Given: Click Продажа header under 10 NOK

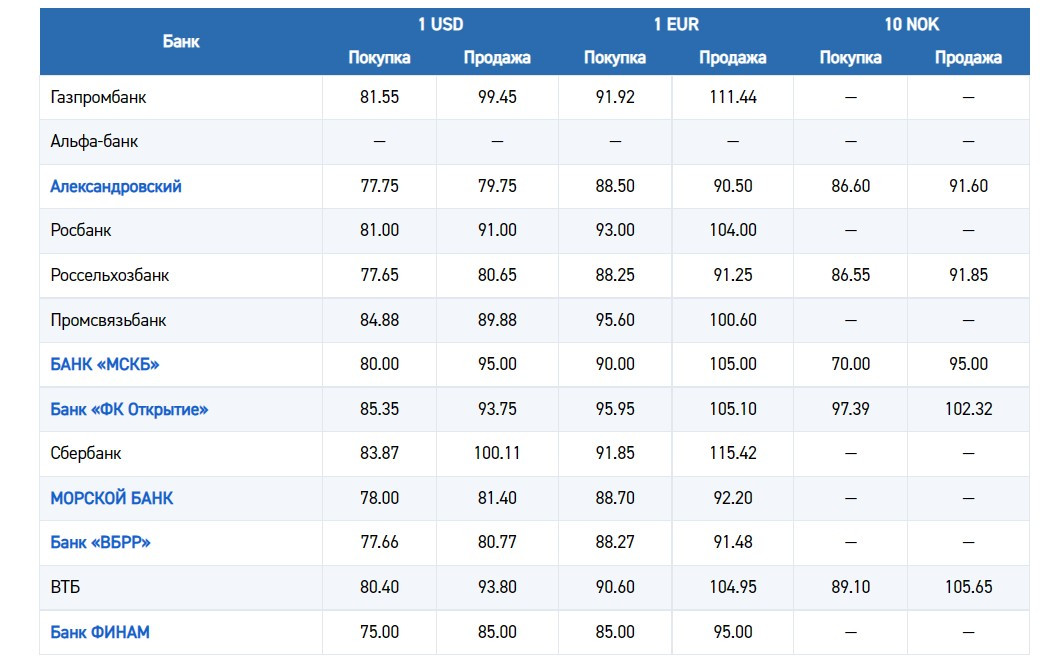Looking at the screenshot, I should 968,57.
